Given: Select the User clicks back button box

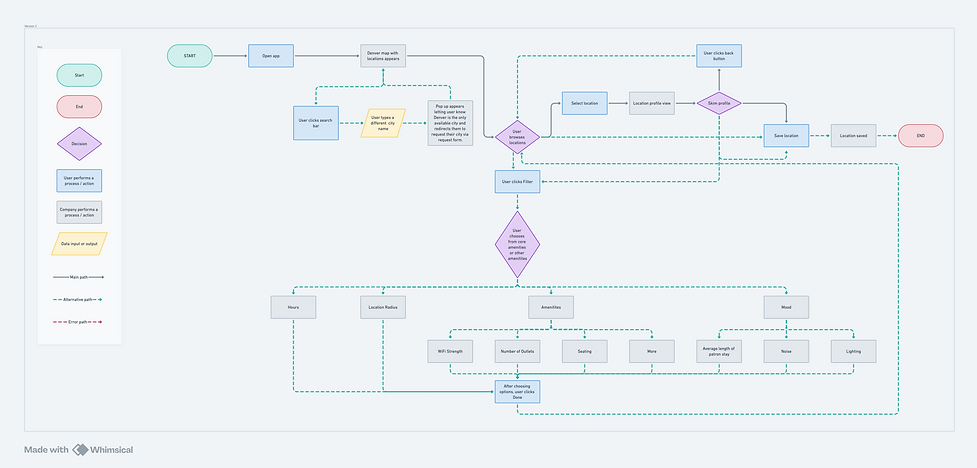Looking at the screenshot, I should tap(719, 55).
